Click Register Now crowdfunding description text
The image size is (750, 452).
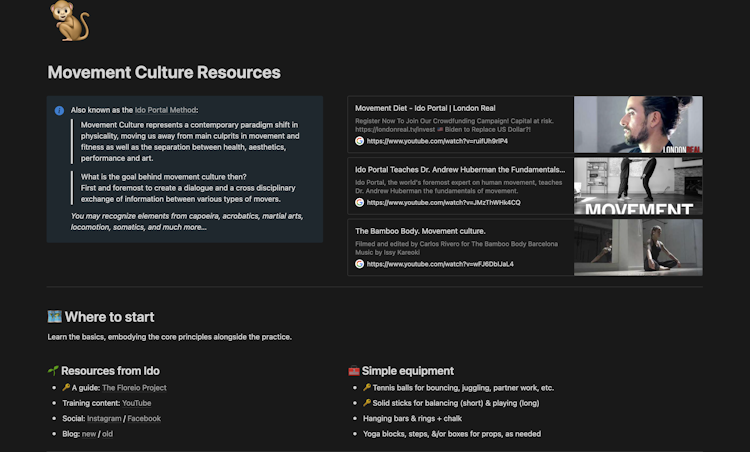[x=454, y=125]
